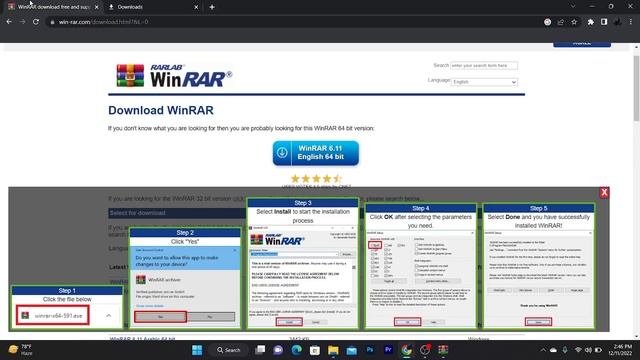
Task: Click the page vertical scrollbar thumb
Action: [x=636, y=88]
